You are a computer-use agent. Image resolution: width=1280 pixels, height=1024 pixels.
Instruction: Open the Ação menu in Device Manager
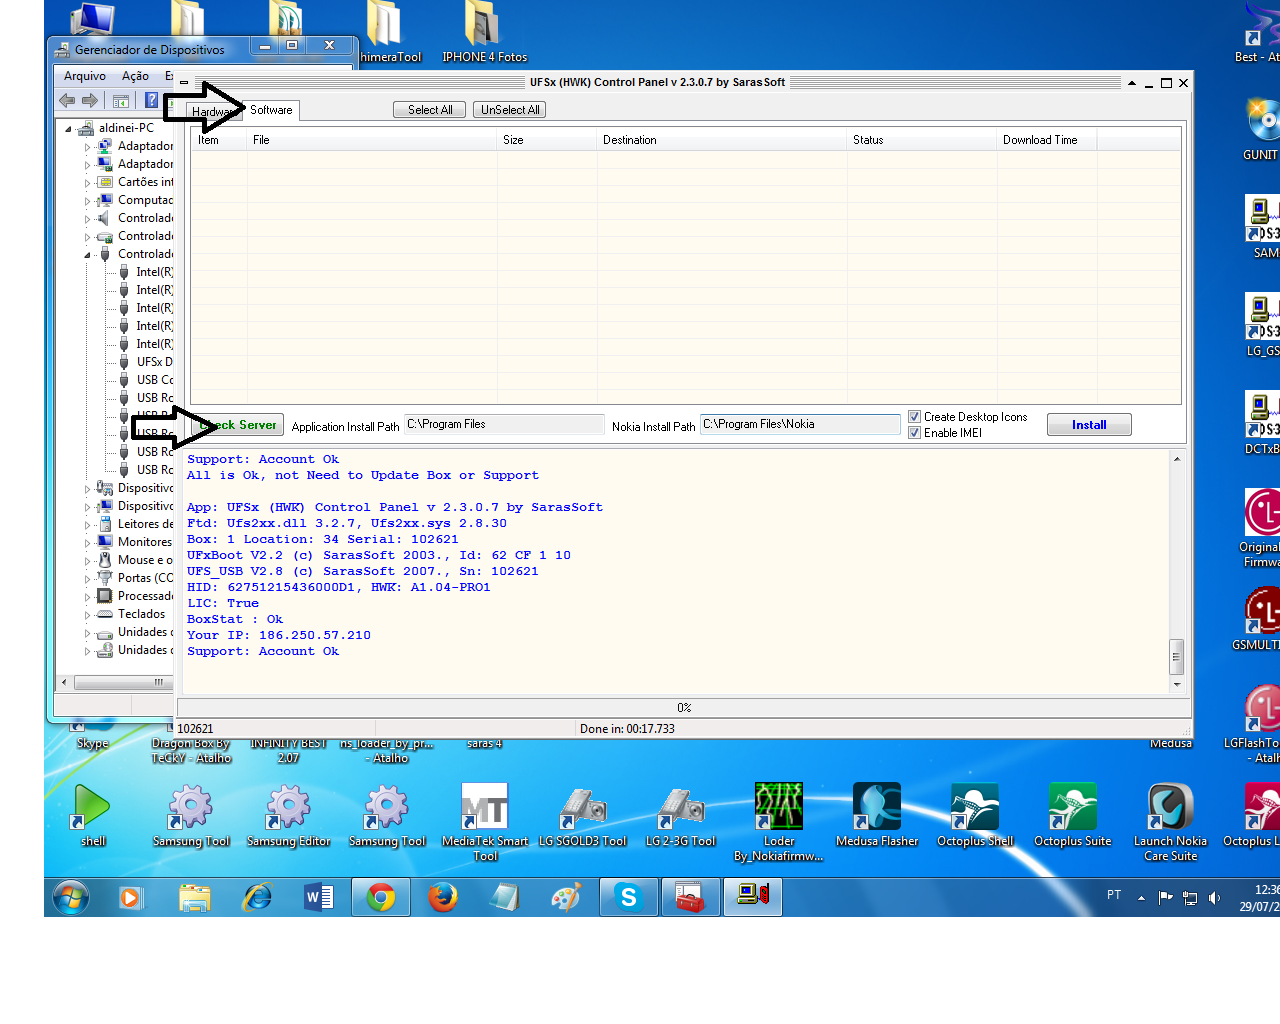tap(135, 76)
